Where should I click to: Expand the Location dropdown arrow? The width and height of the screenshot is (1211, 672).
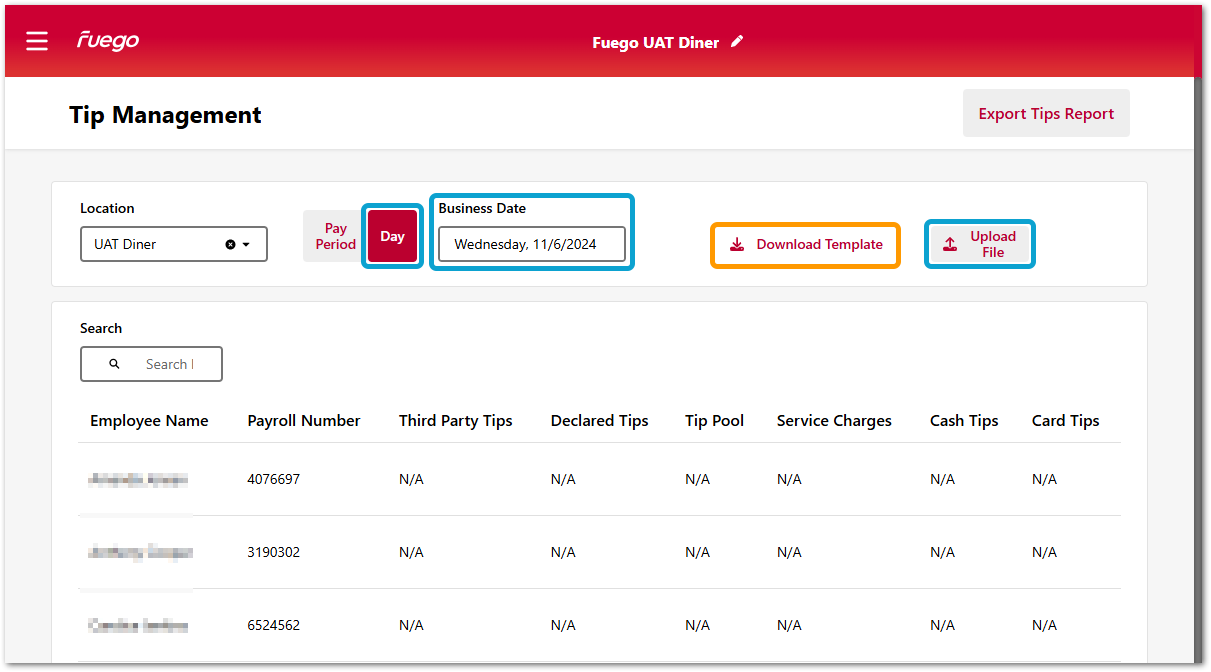coord(247,244)
